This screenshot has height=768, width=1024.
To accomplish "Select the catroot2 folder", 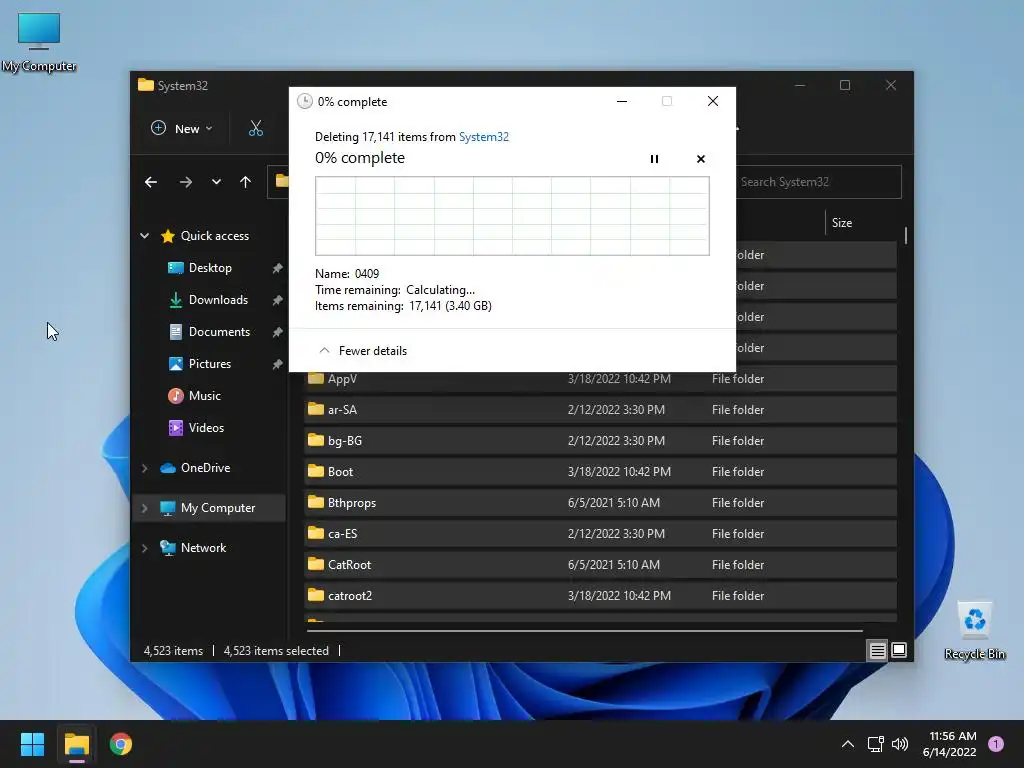I will (600, 596).
